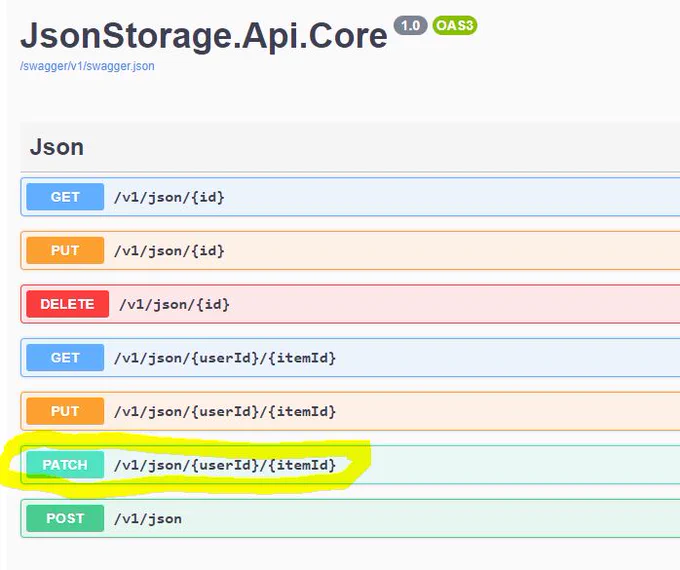Expand PATCH /v1/json/{userId}/{itemId} path
Image resolution: width=680 pixels, height=570 pixels.
click(225, 465)
